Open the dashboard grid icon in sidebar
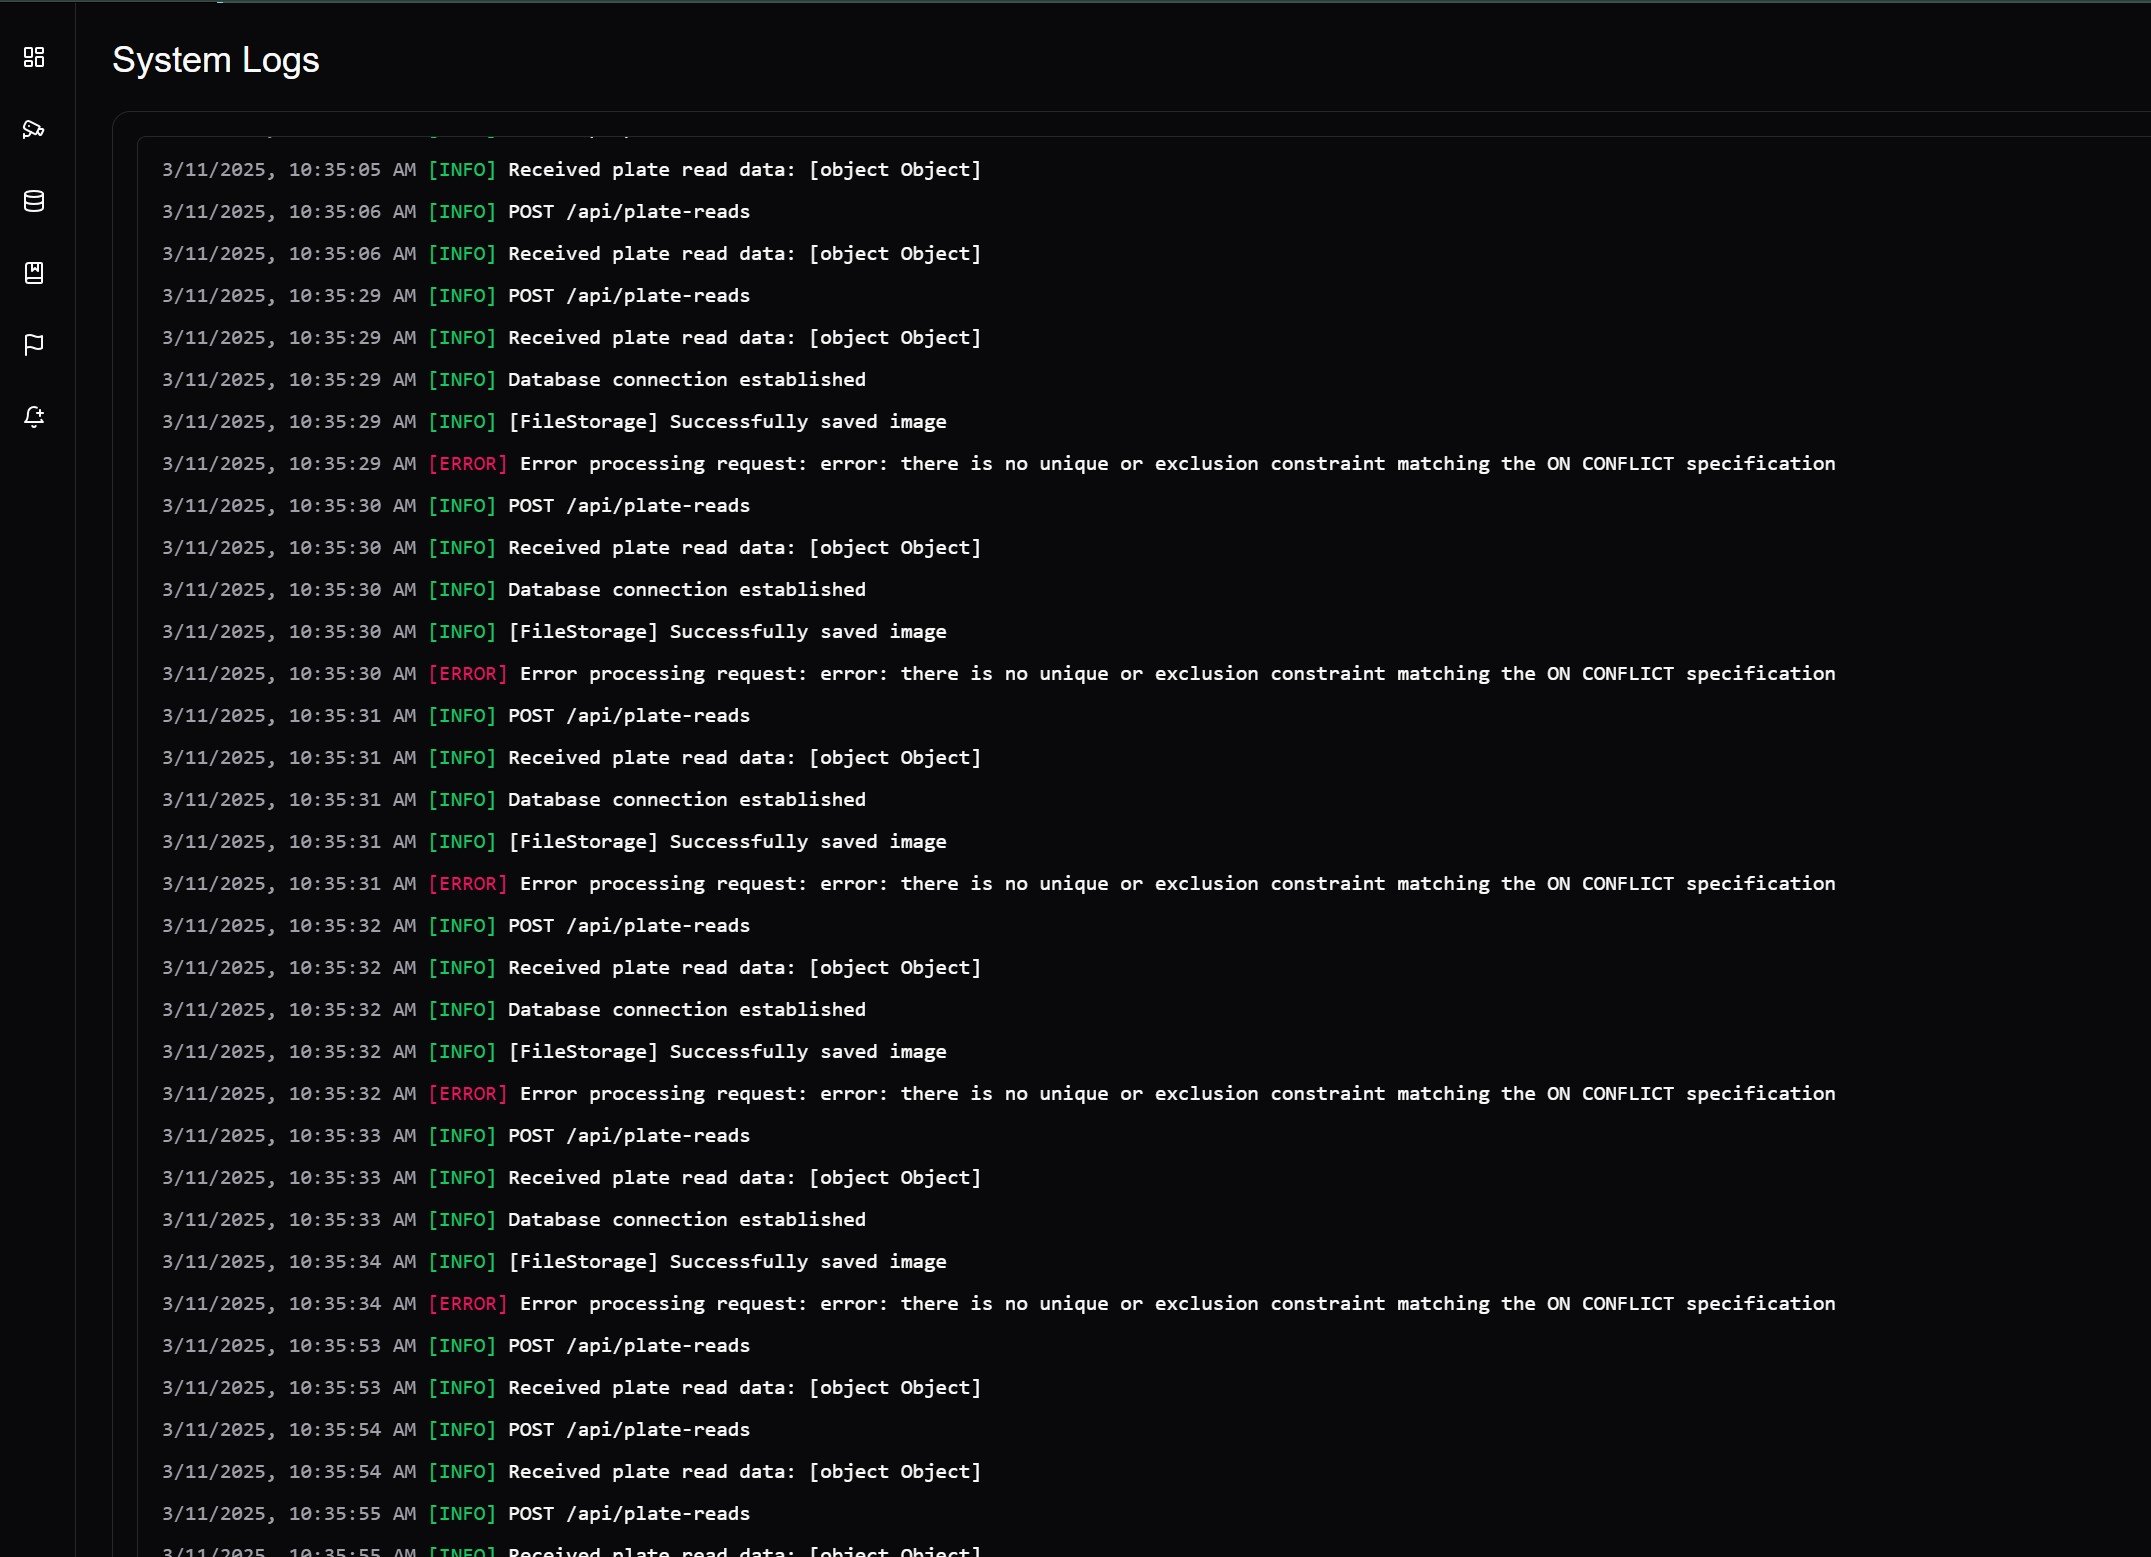The width and height of the screenshot is (2151, 1557). (x=34, y=57)
